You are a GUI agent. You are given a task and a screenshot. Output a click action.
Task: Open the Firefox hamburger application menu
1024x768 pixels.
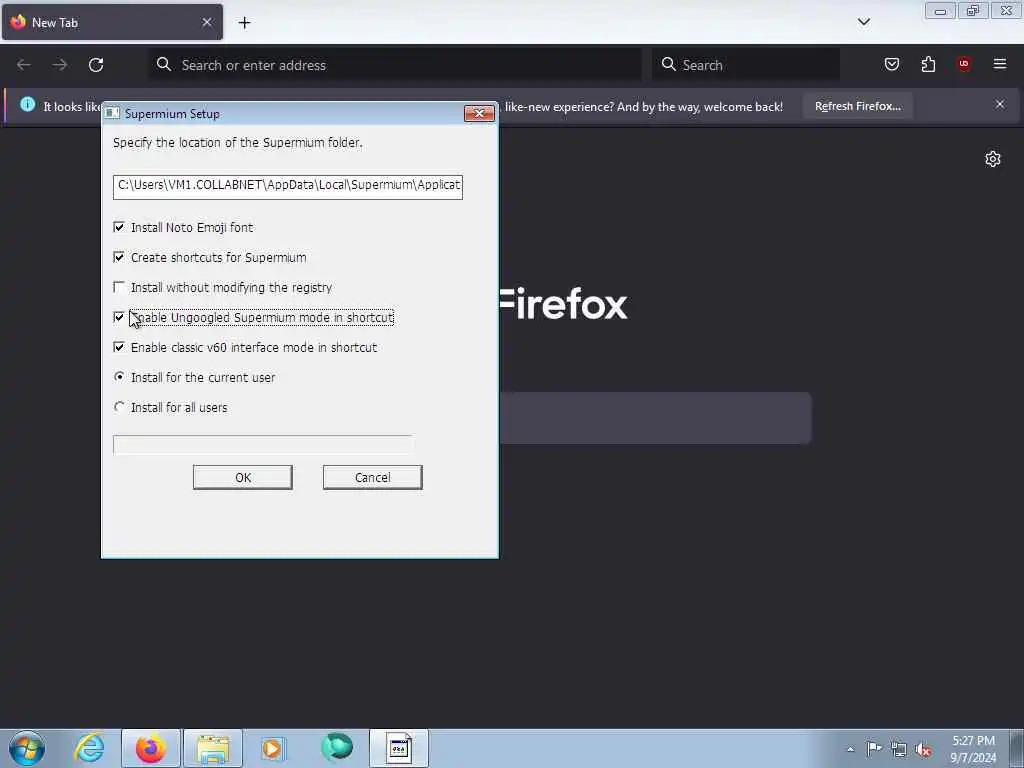1000,64
